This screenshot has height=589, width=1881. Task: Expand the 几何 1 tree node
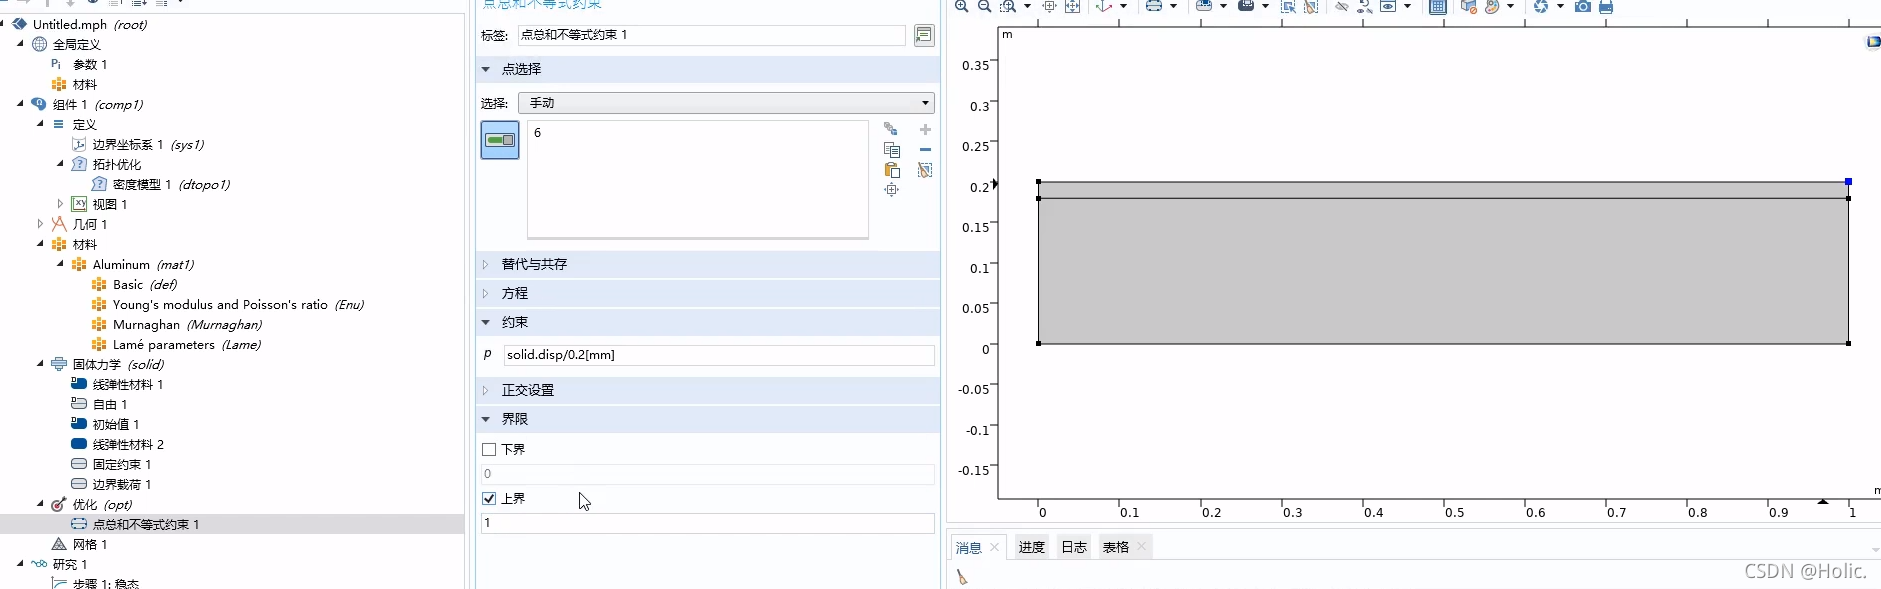coord(40,224)
